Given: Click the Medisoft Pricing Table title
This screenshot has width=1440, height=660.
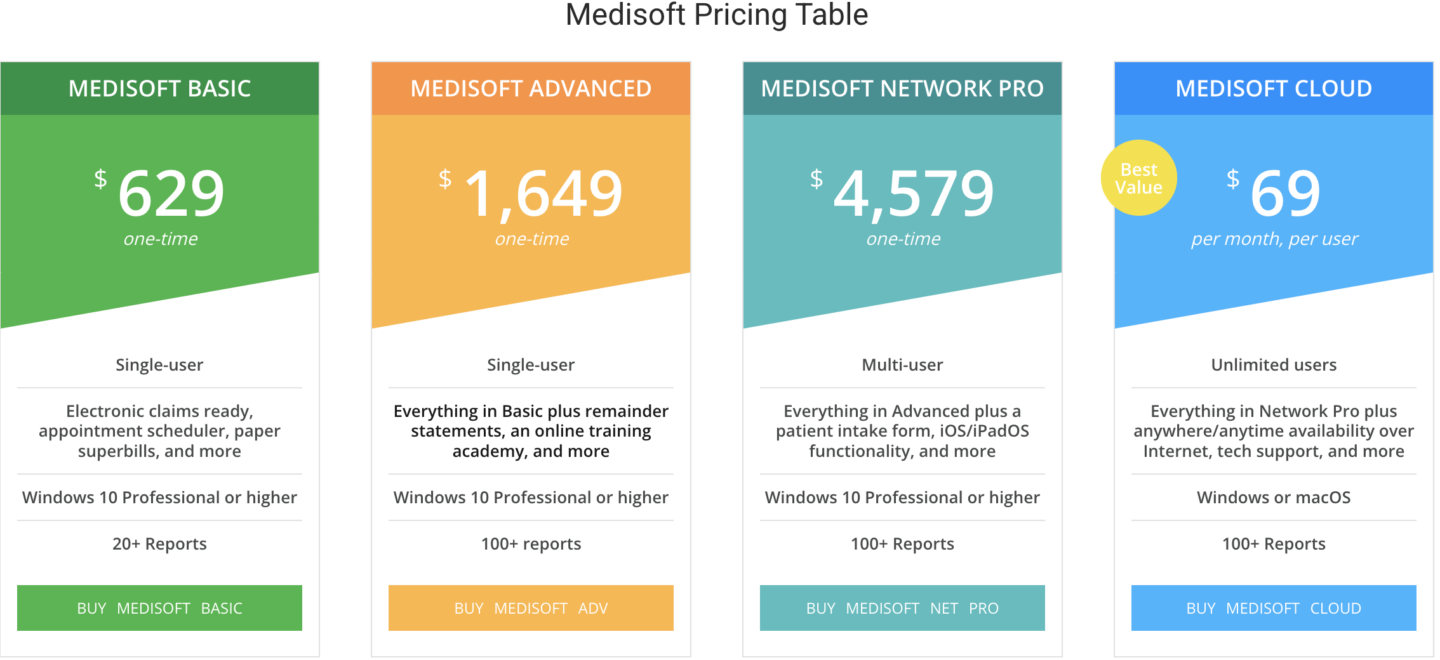Looking at the screenshot, I should pyautogui.click(x=716, y=15).
